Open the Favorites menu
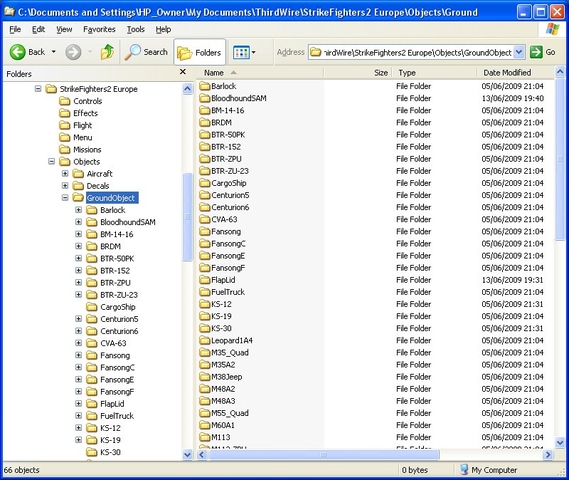Image resolution: width=569 pixels, height=480 pixels. [x=99, y=29]
